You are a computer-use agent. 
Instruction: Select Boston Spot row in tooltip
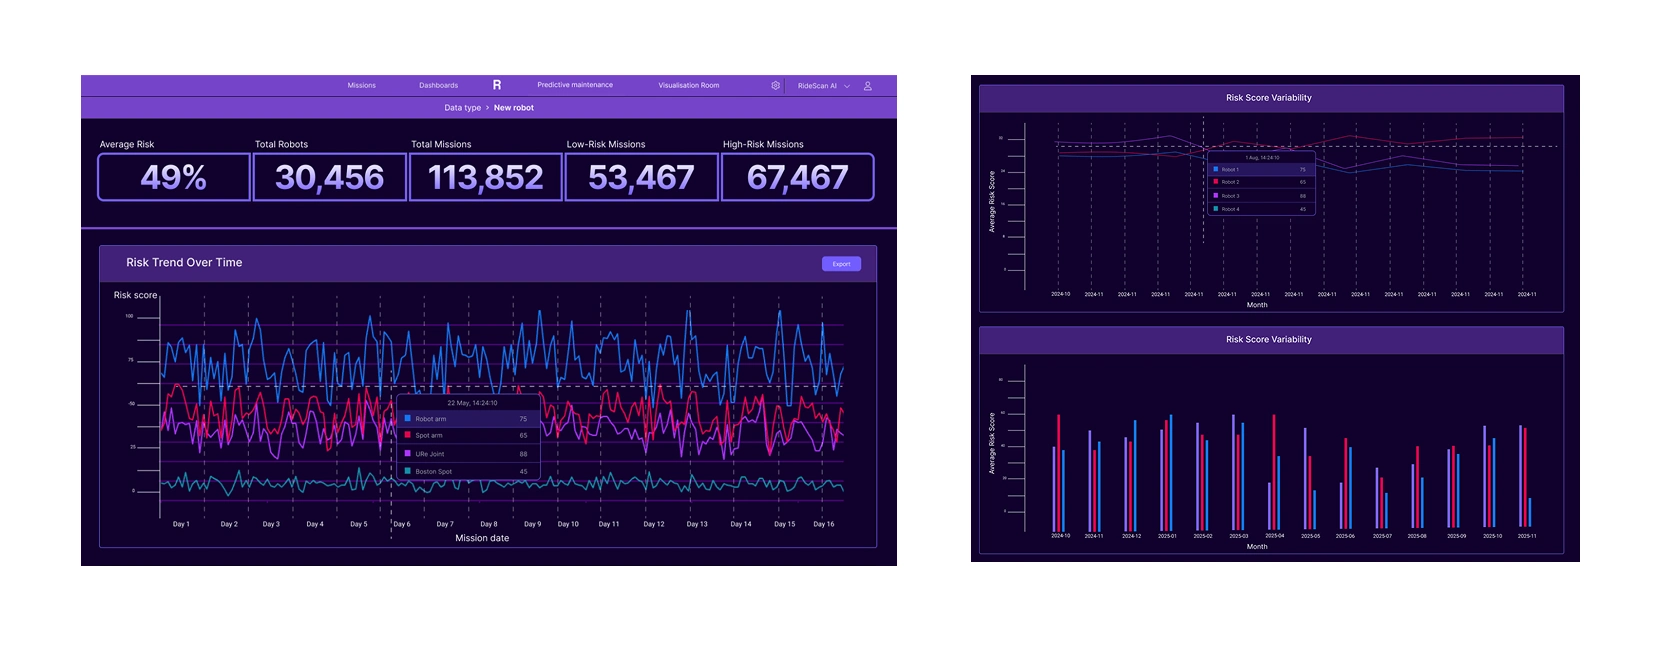click(x=468, y=472)
